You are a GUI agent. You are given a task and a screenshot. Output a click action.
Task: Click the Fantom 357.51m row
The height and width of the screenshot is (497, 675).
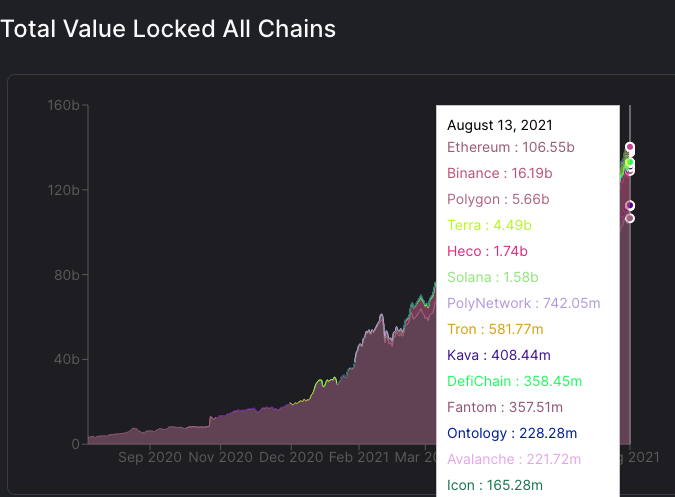click(505, 407)
